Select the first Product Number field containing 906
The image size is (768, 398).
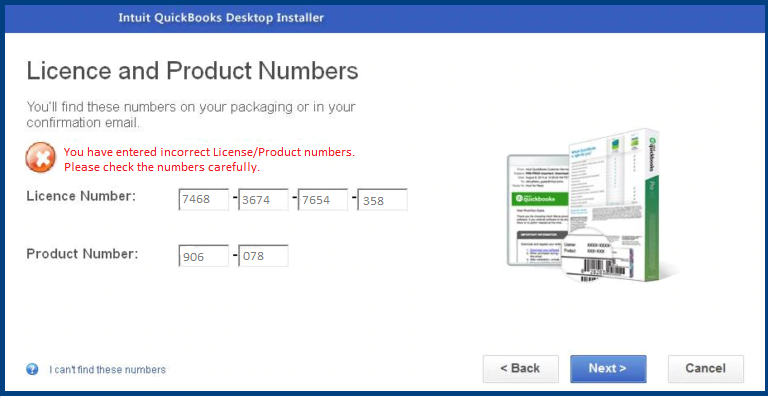[x=204, y=256]
